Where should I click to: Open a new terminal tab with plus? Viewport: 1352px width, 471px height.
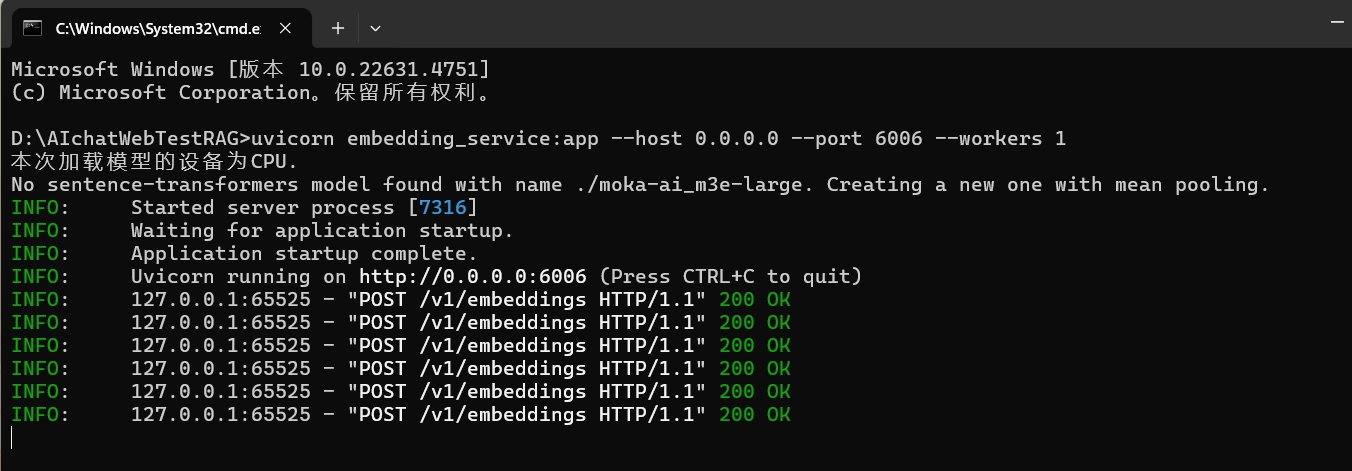338,28
